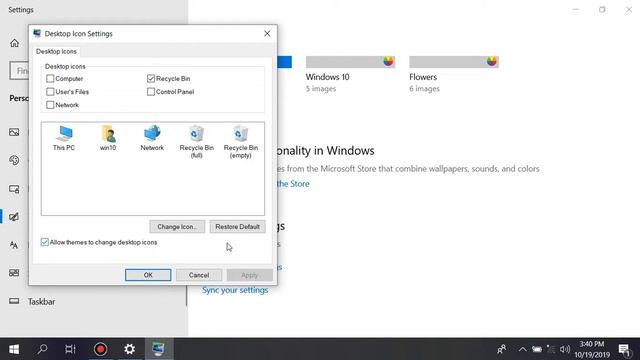Enable the Network checkbox
The height and width of the screenshot is (360, 640).
coord(50,105)
